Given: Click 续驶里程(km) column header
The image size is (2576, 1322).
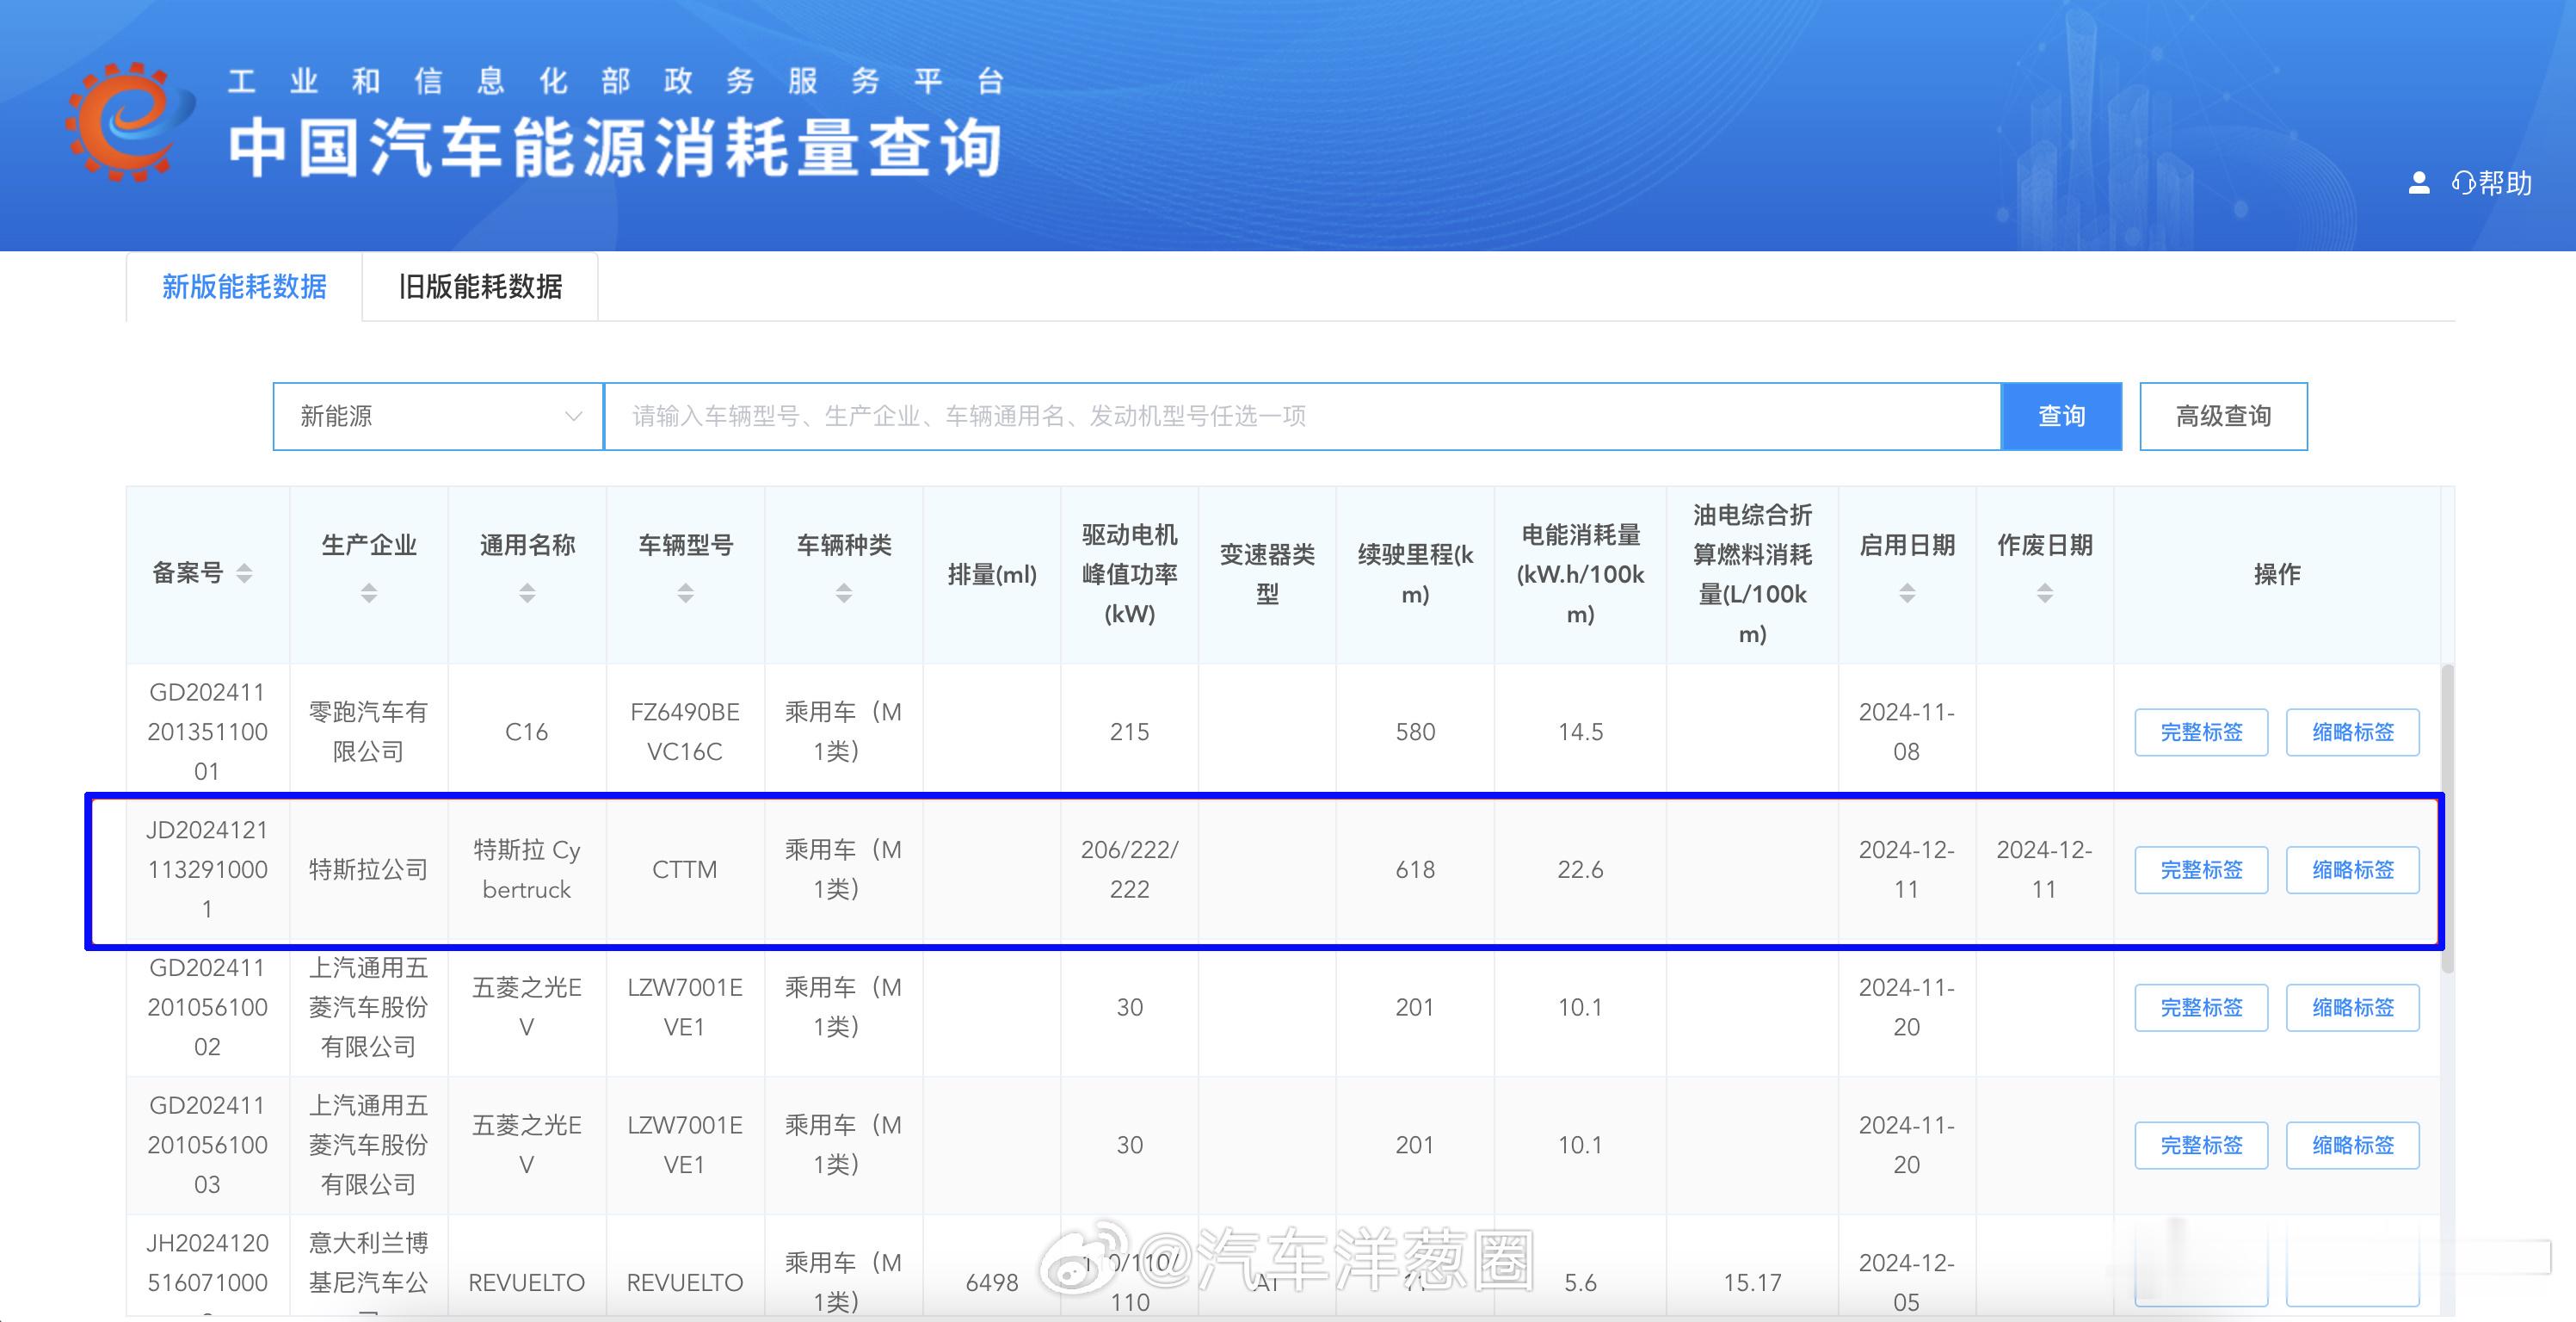Looking at the screenshot, I should [x=1415, y=574].
